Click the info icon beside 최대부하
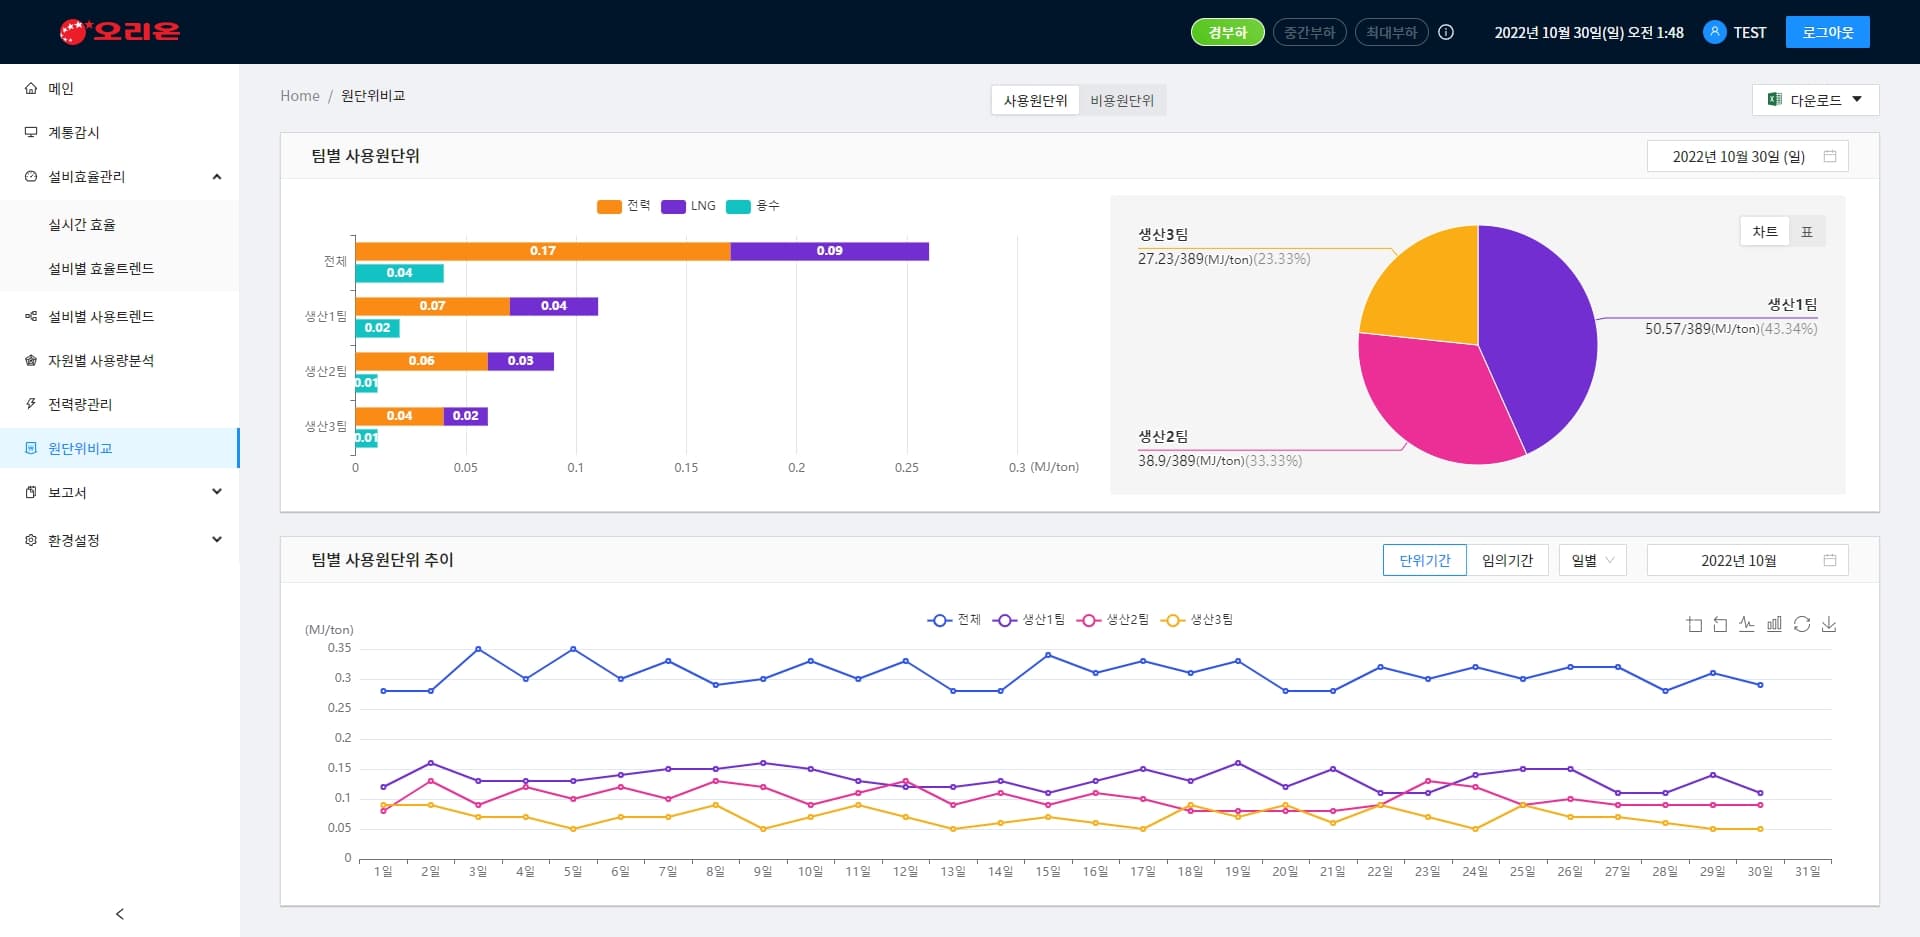1920x937 pixels. [x=1446, y=32]
